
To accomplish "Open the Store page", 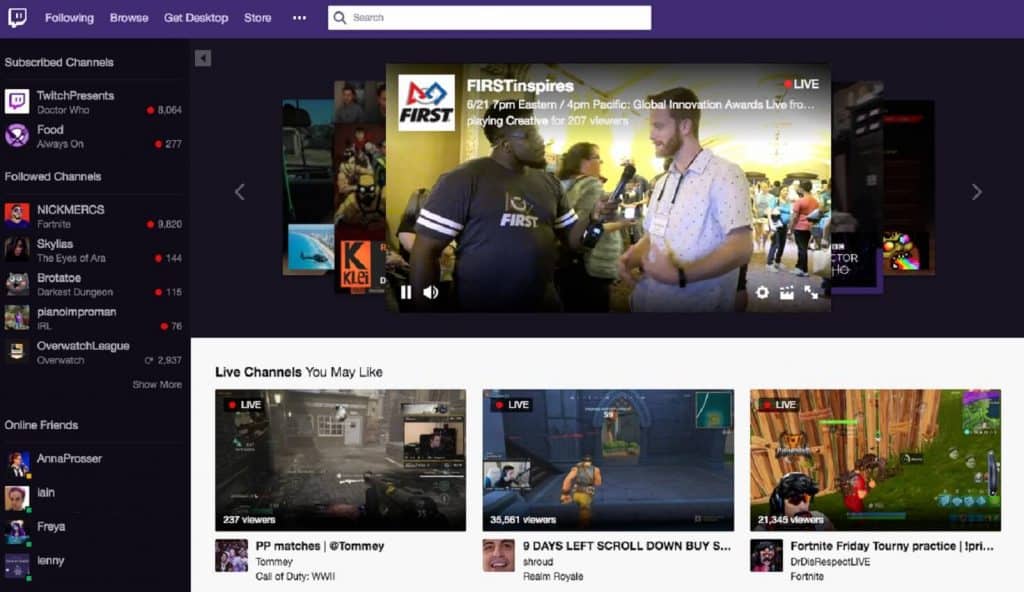I will [257, 17].
